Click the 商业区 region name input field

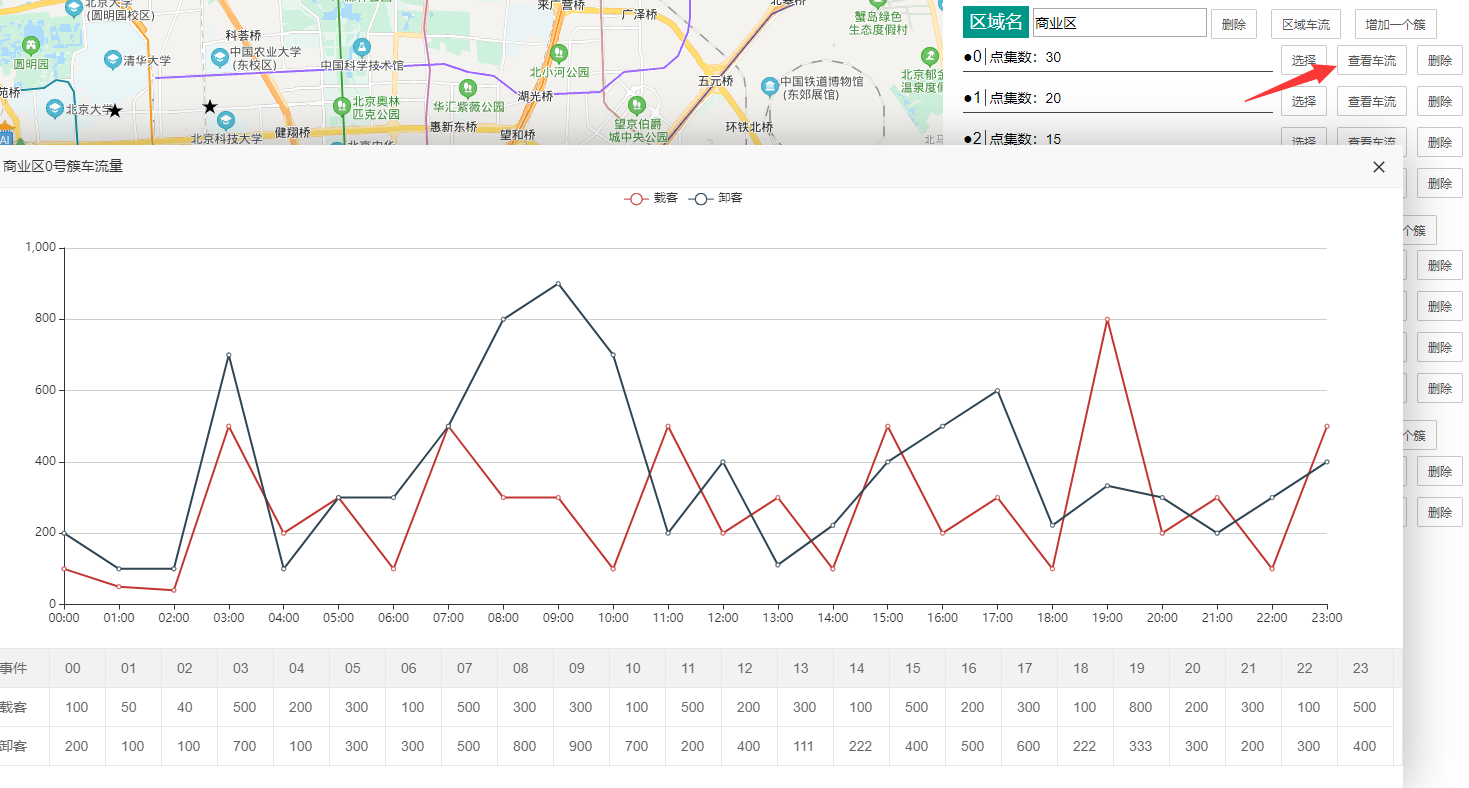[x=1118, y=21]
